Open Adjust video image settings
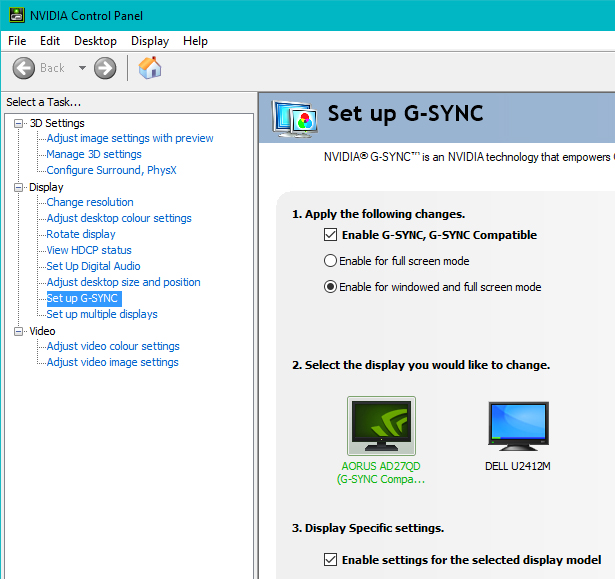615x579 pixels. [113, 362]
